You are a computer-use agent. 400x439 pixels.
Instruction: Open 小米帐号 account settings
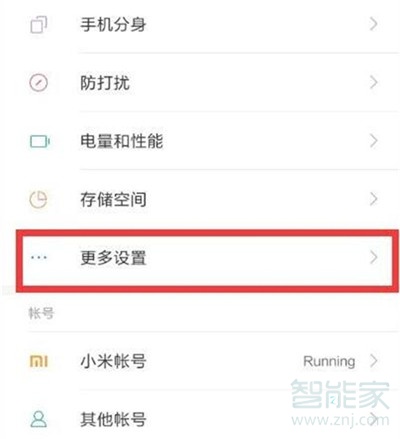[200, 361]
